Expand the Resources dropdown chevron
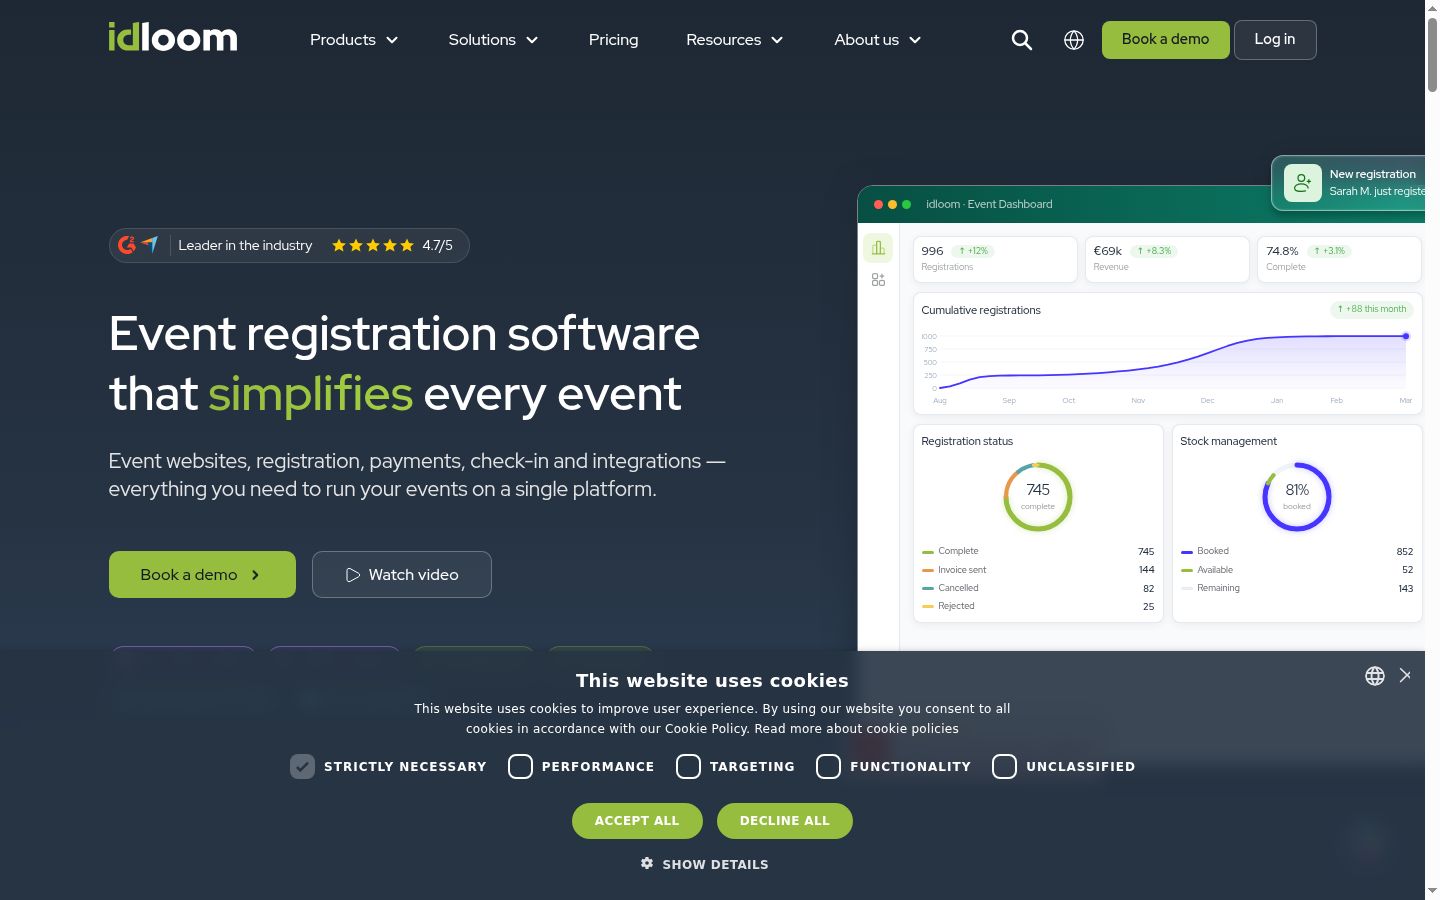This screenshot has height=900, width=1440. pyautogui.click(x=777, y=40)
